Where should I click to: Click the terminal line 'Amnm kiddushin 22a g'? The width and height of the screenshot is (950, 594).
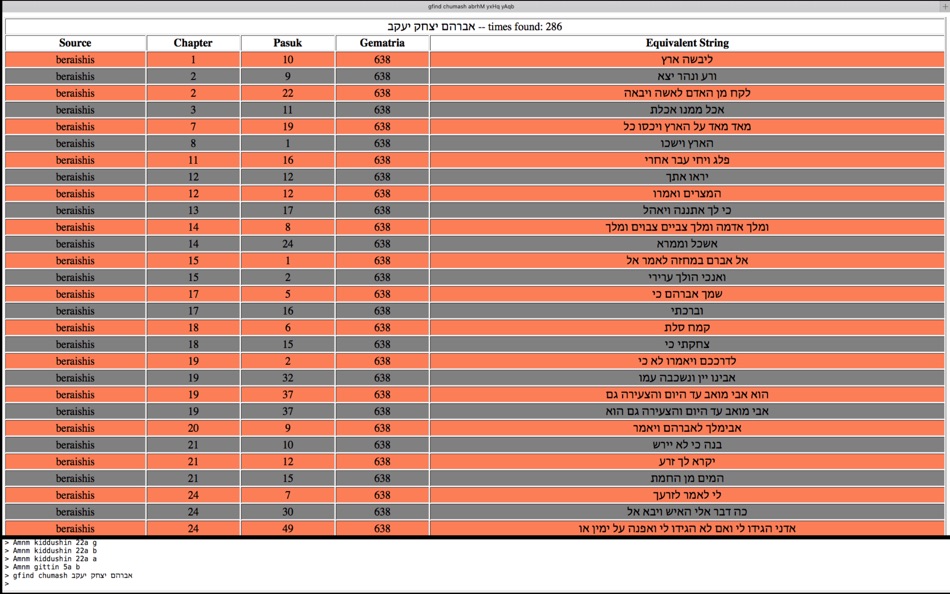tap(55, 542)
